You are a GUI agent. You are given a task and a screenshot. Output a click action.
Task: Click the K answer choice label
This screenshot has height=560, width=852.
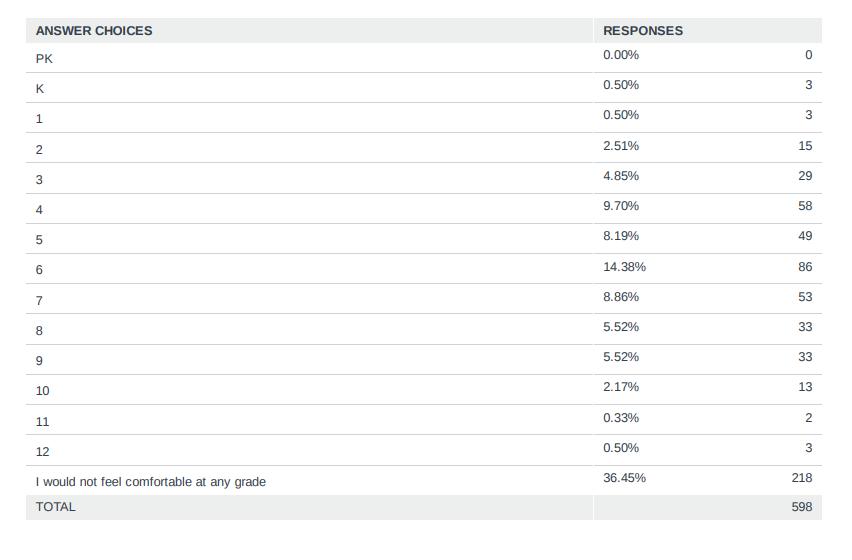click(40, 88)
